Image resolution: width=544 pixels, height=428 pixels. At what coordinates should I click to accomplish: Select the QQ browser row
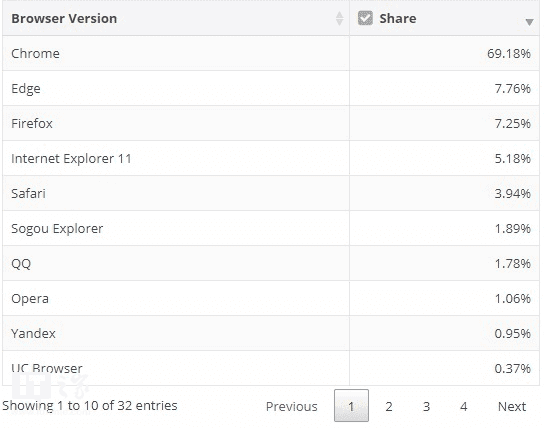click(x=271, y=263)
